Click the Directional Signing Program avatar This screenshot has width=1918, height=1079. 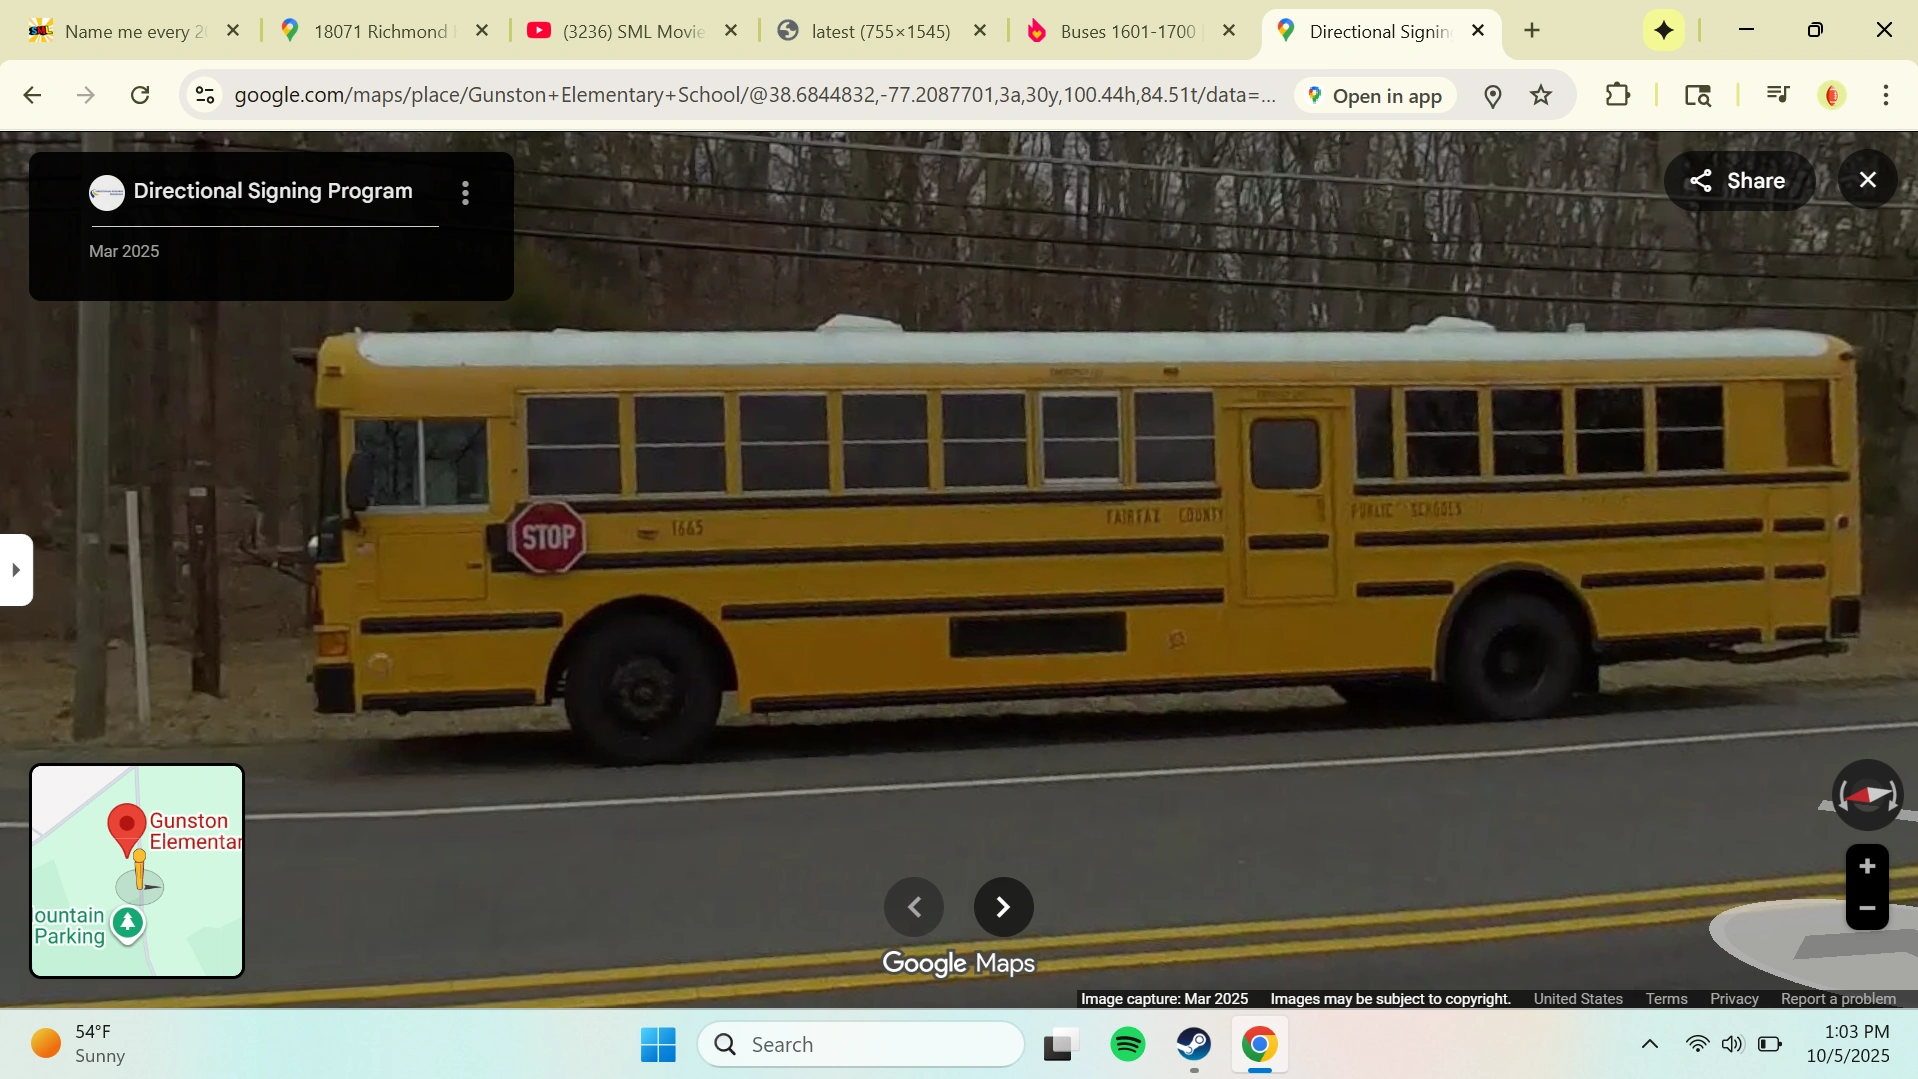point(107,192)
